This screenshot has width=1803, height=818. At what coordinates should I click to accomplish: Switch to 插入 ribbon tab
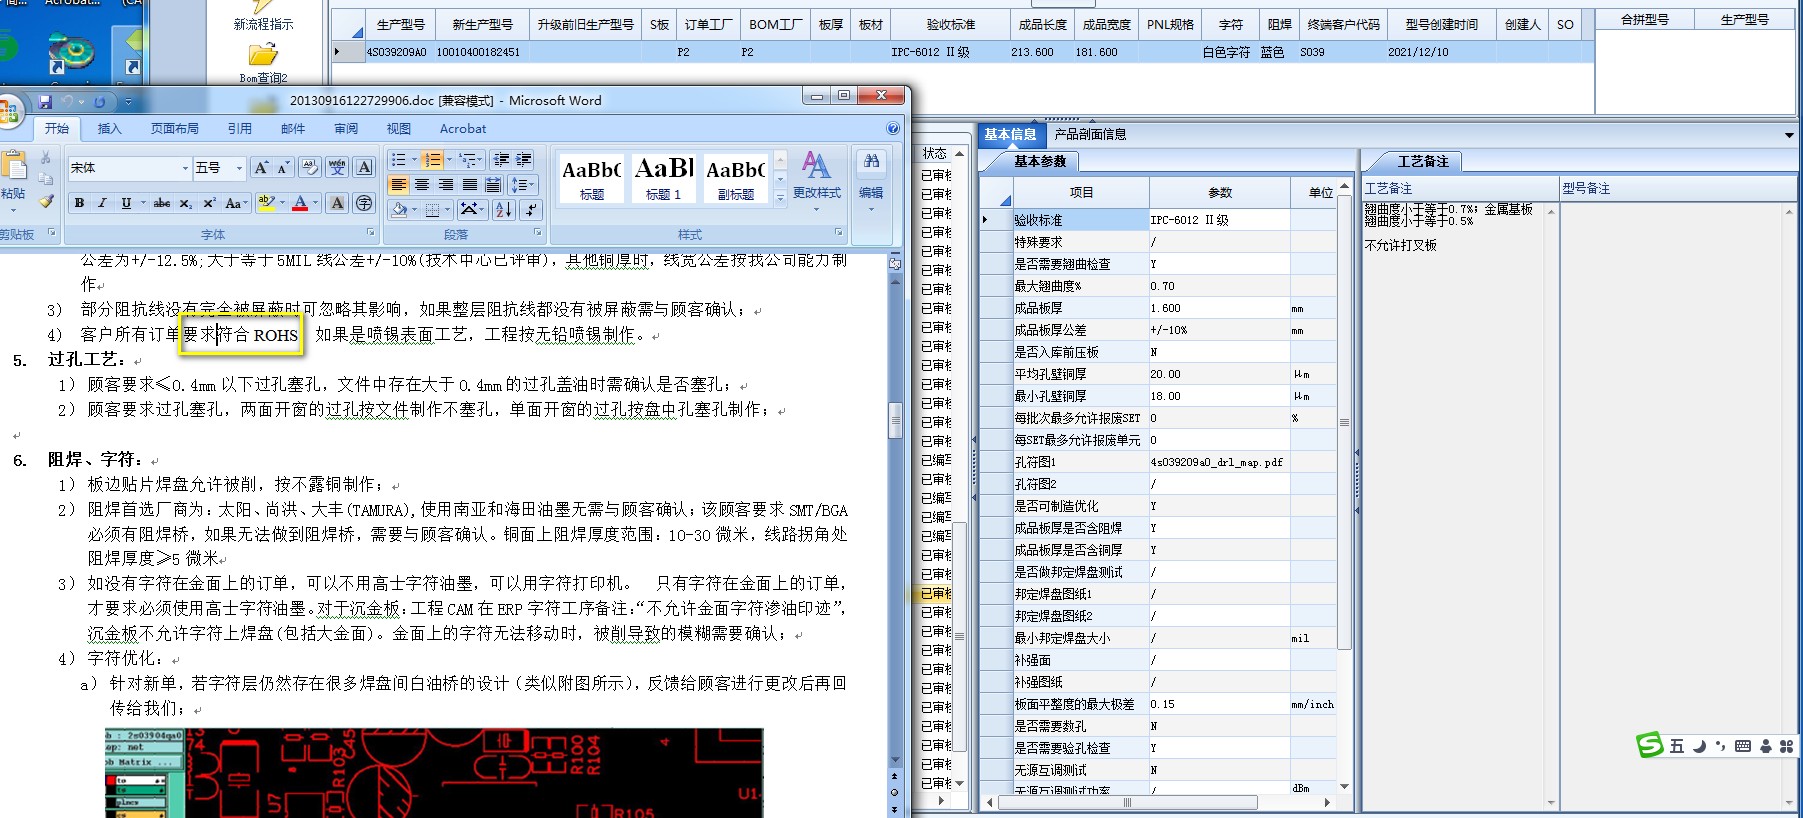click(x=109, y=129)
